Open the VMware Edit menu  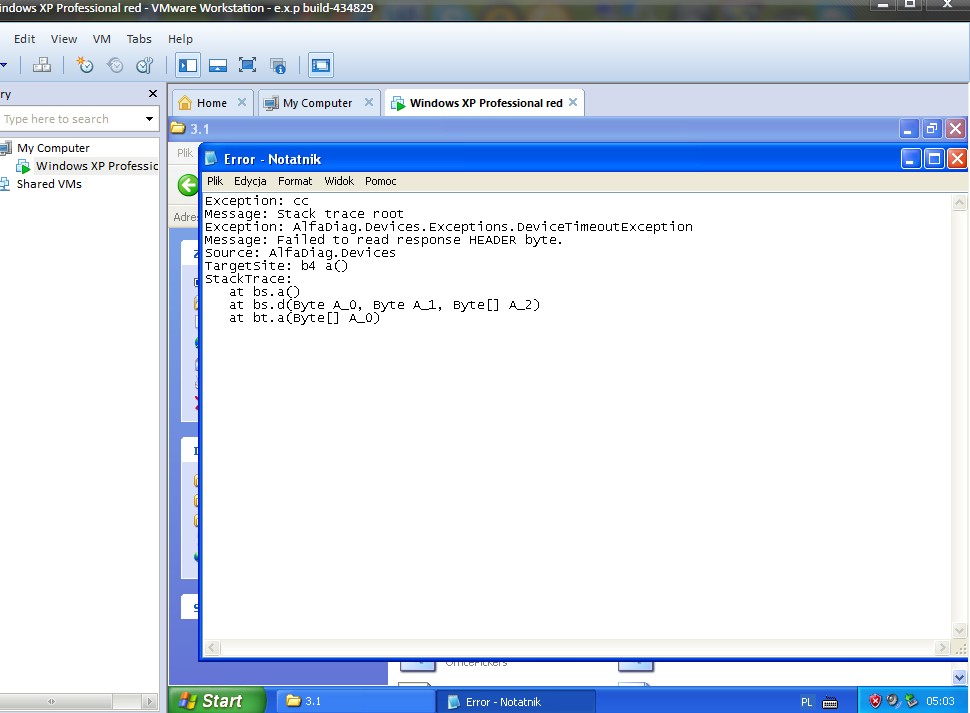point(25,39)
